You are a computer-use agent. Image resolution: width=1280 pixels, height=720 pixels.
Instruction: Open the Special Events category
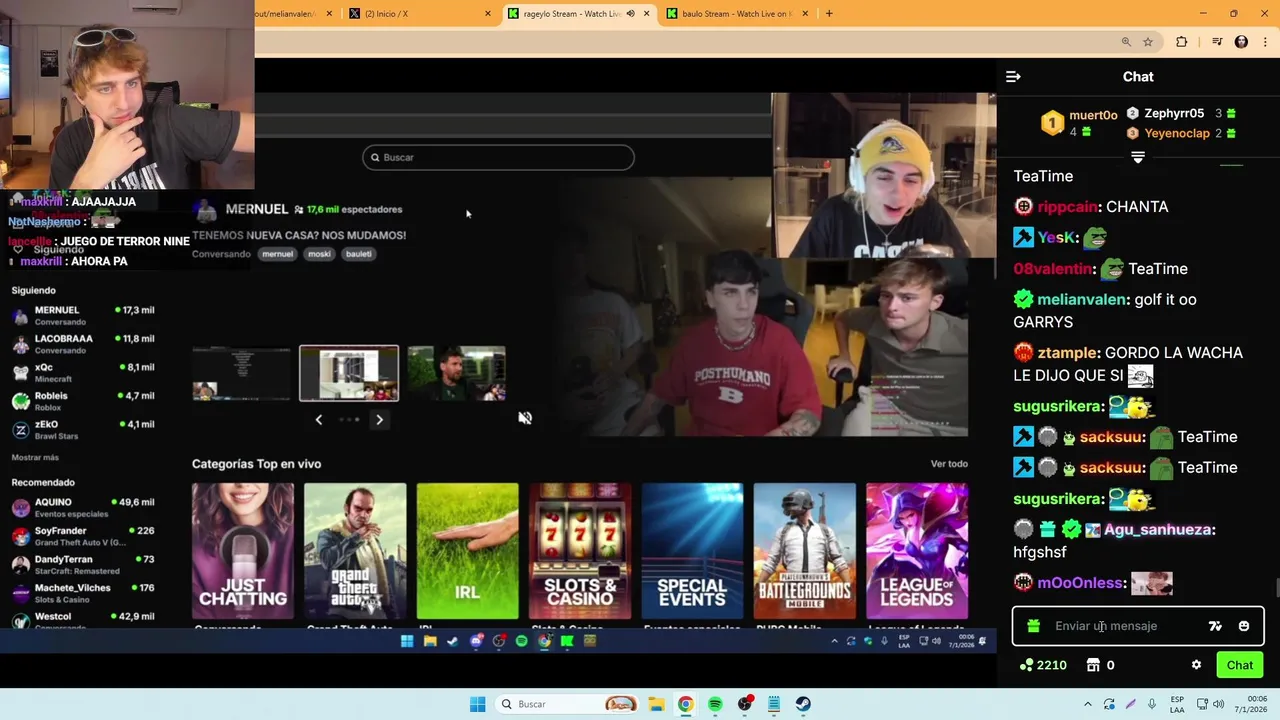[692, 551]
